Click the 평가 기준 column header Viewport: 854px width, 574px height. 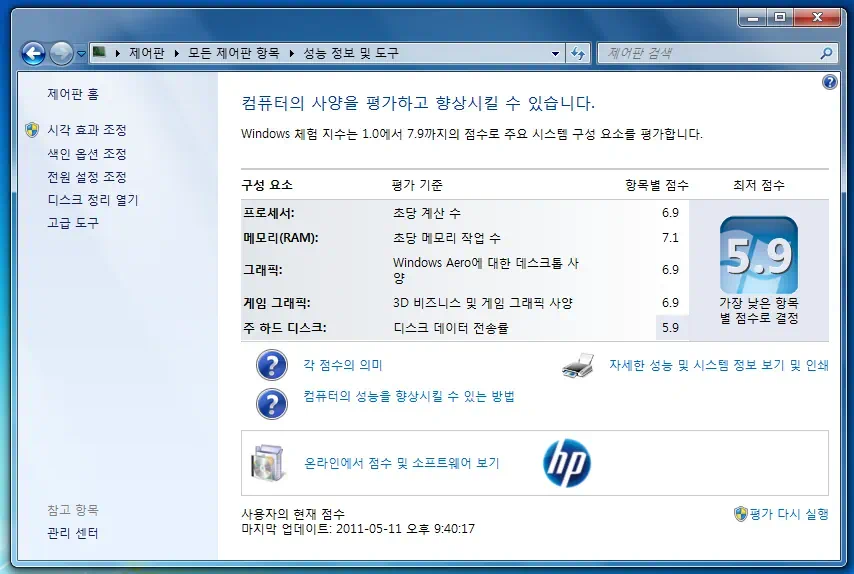click(x=417, y=185)
